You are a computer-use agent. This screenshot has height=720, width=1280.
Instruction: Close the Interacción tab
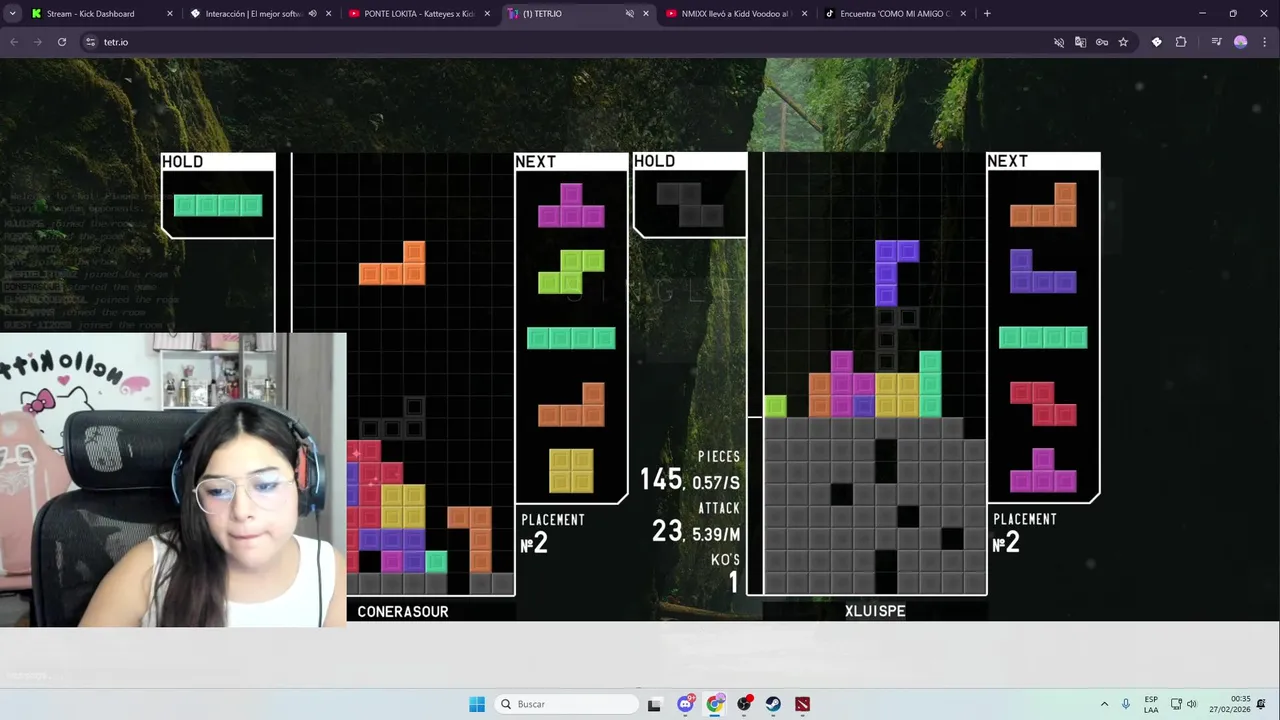tap(328, 14)
